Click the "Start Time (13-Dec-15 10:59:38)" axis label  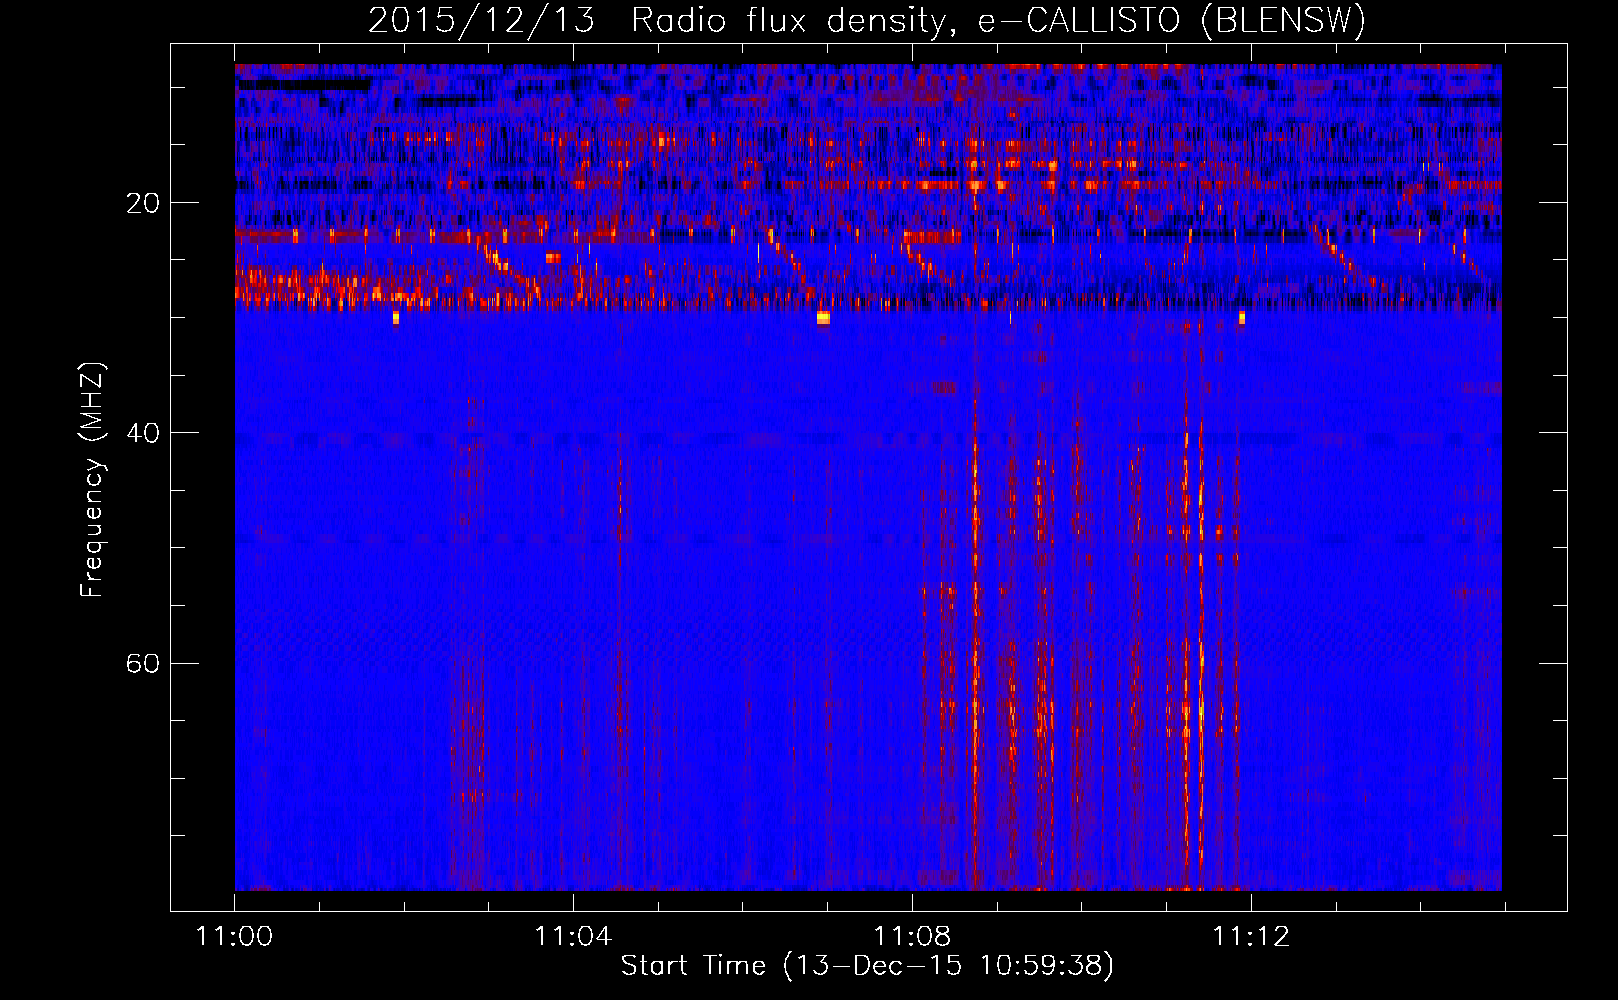tap(867, 966)
